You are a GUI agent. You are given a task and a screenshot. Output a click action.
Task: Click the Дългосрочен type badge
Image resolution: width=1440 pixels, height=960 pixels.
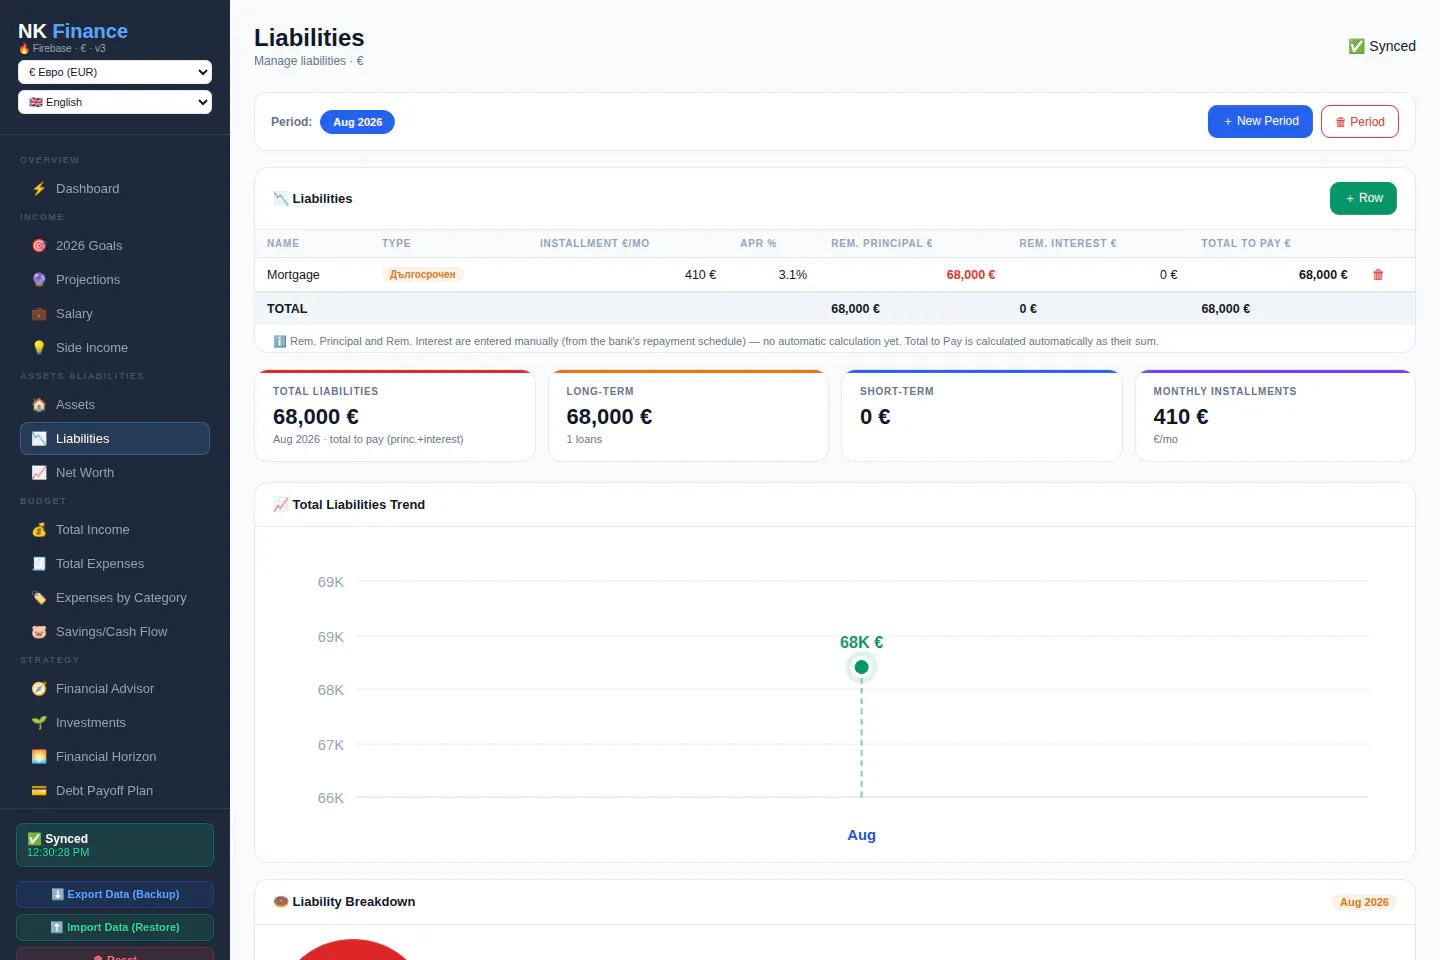pos(422,275)
